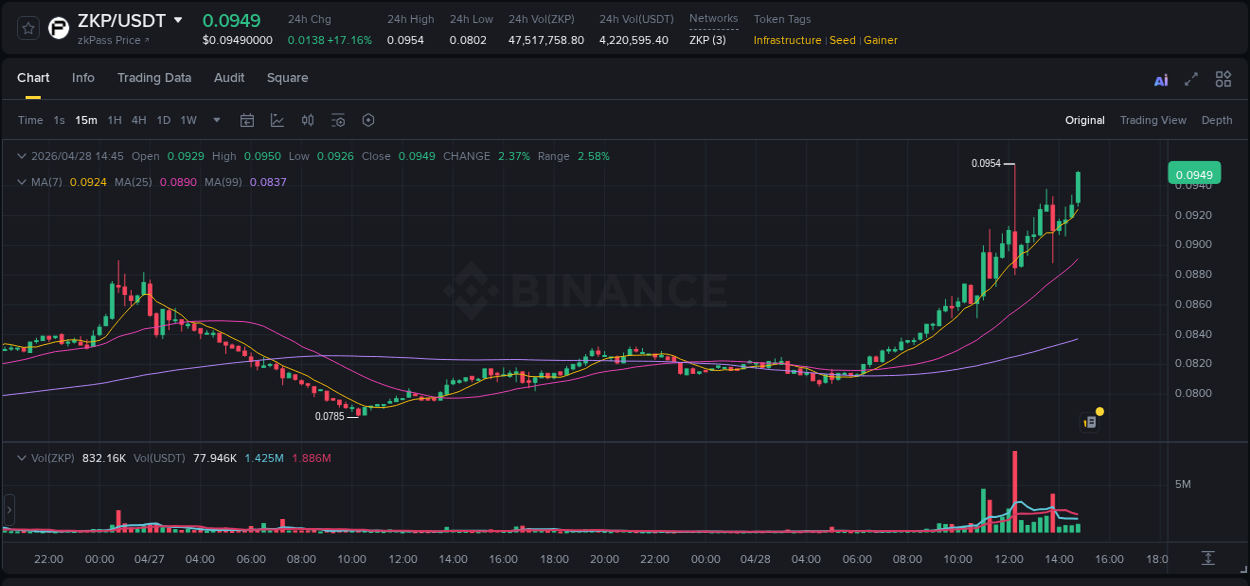The height and width of the screenshot is (586, 1250).
Task: Click the hexagon chart settings icon
Action: coord(368,120)
